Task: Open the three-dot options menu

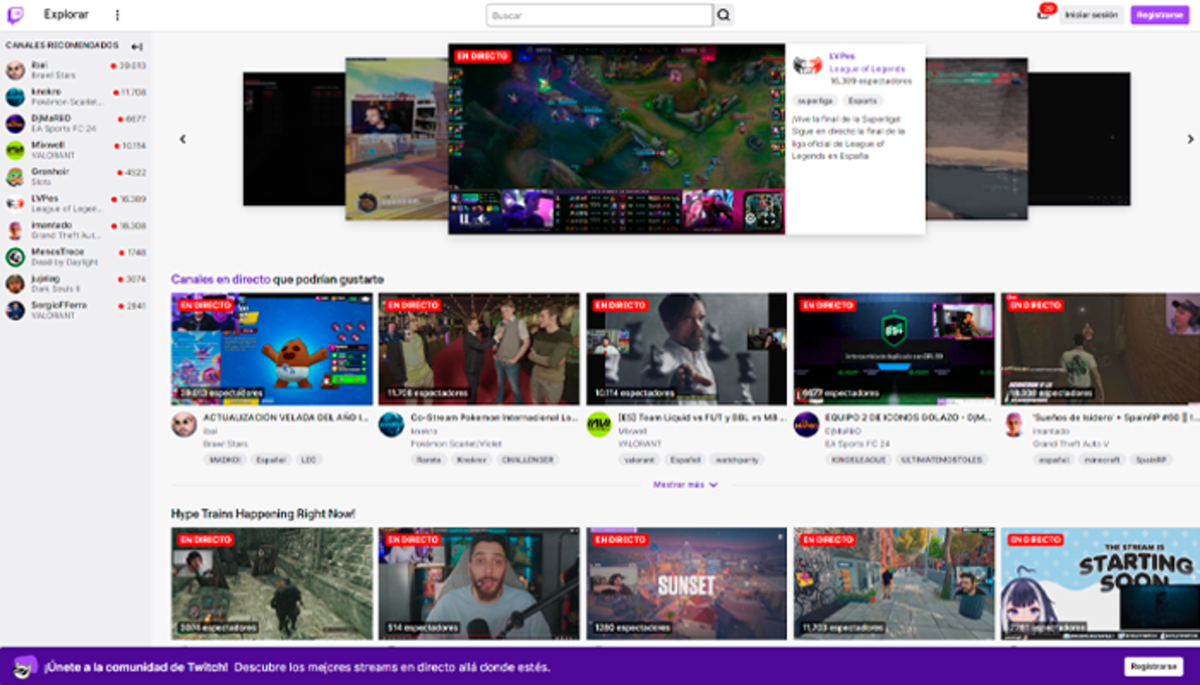Action: pos(117,14)
